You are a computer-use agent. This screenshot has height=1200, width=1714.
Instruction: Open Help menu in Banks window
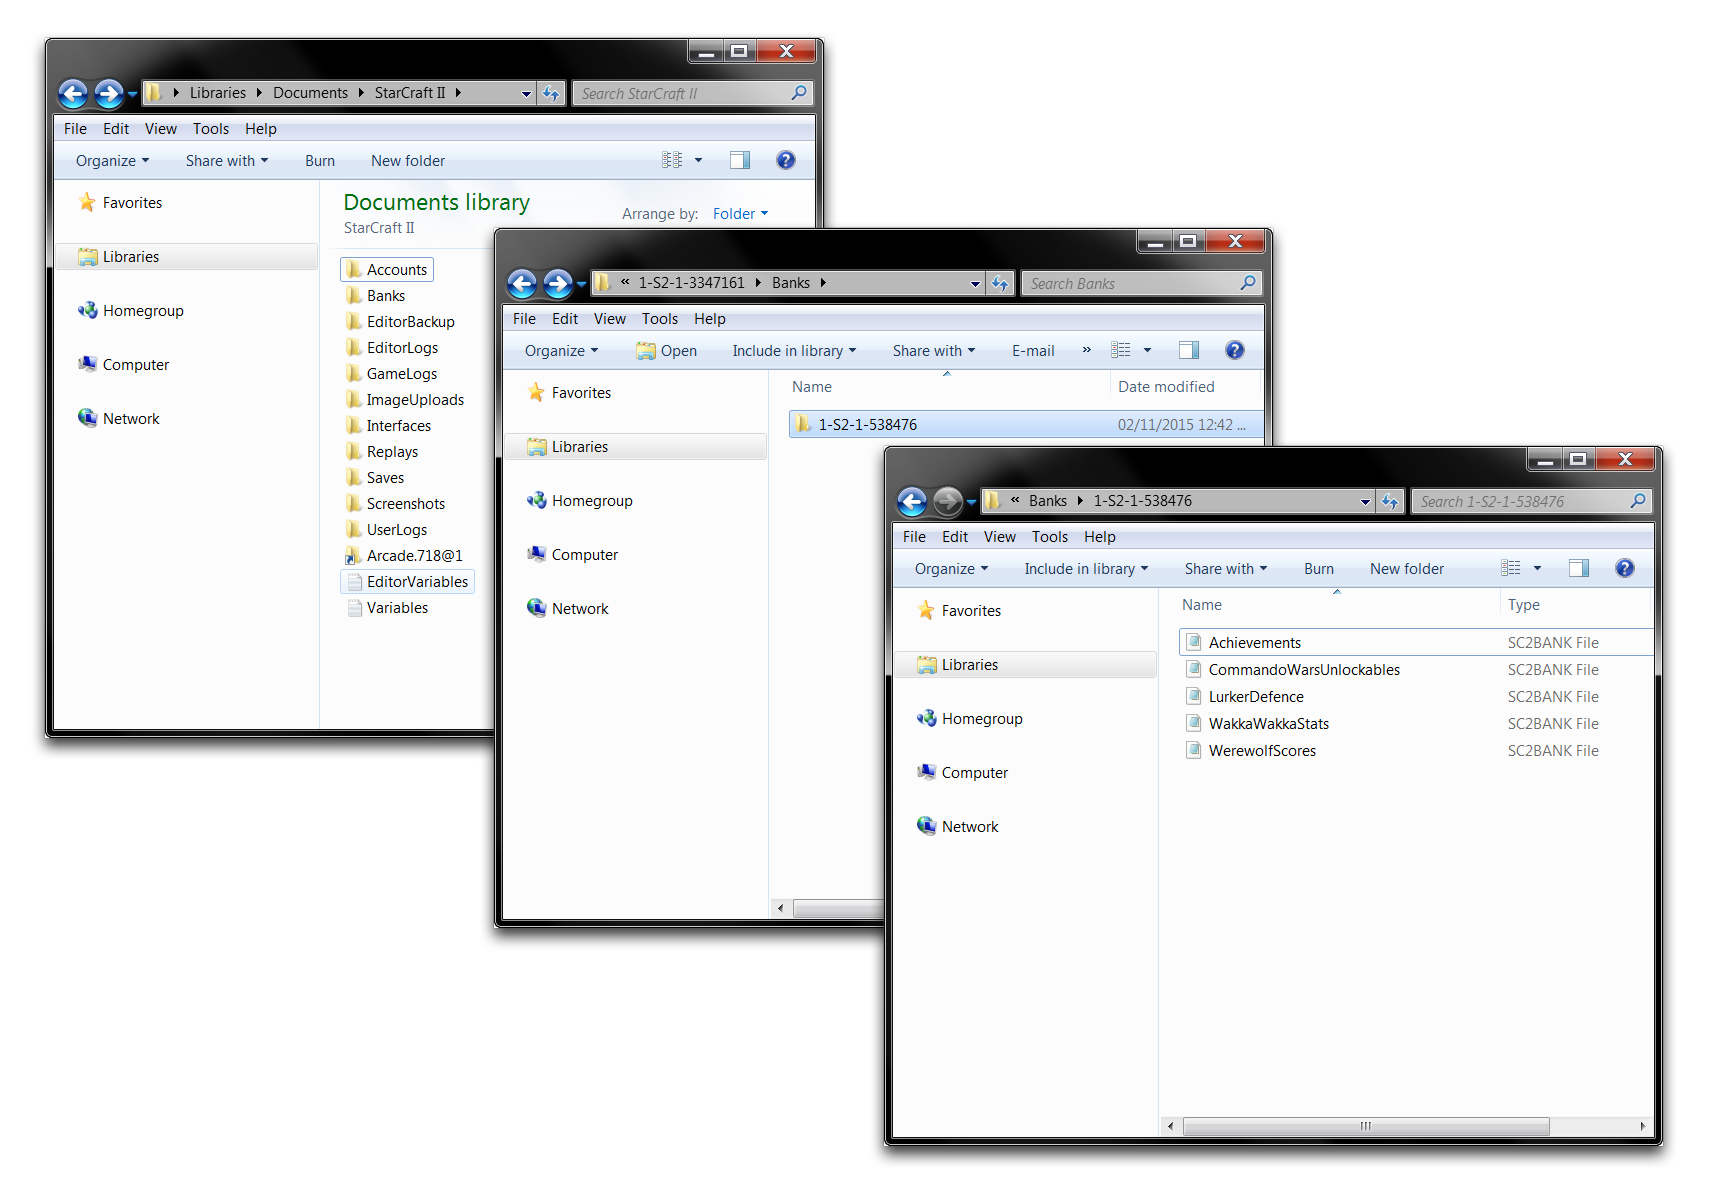[710, 318]
